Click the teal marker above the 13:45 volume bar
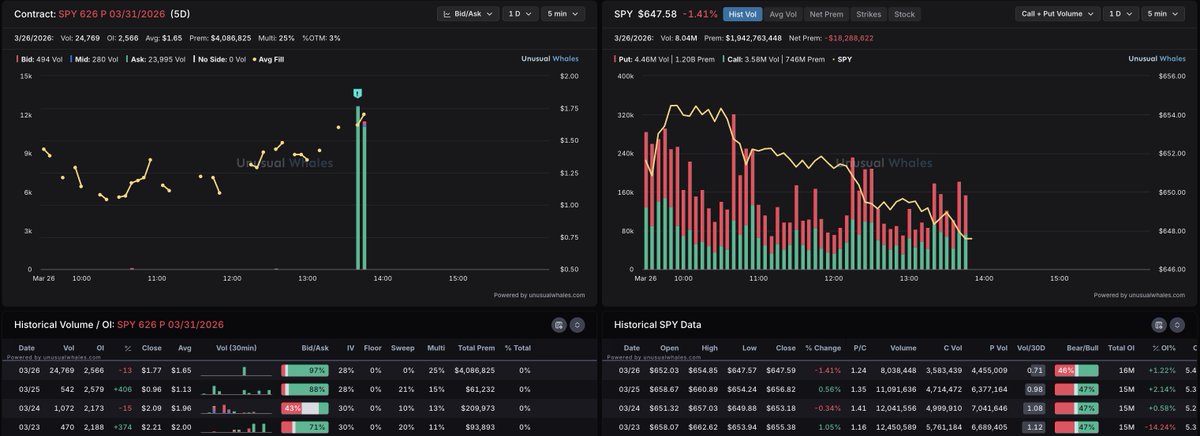1200x436 pixels. coord(357,94)
